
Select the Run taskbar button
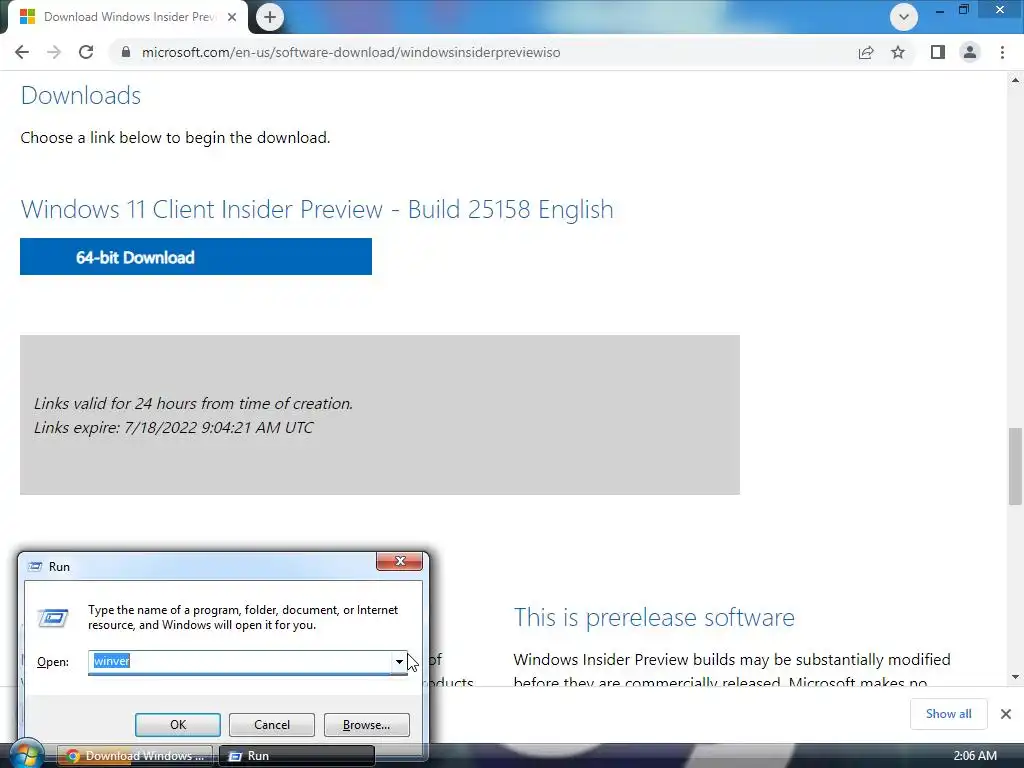coord(297,756)
